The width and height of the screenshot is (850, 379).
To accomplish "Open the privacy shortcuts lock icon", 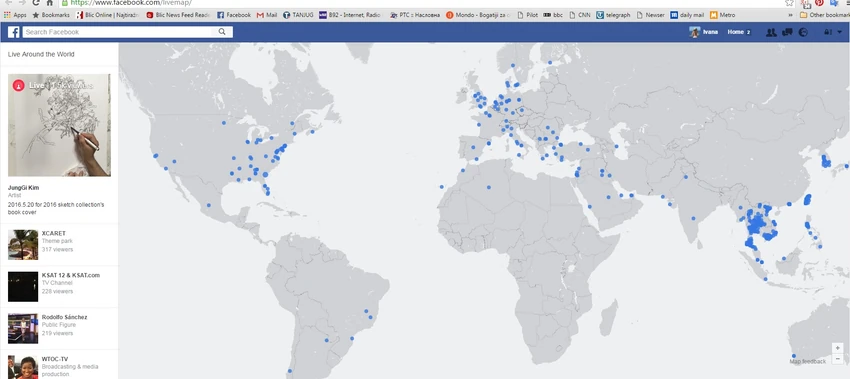I will click(828, 32).
